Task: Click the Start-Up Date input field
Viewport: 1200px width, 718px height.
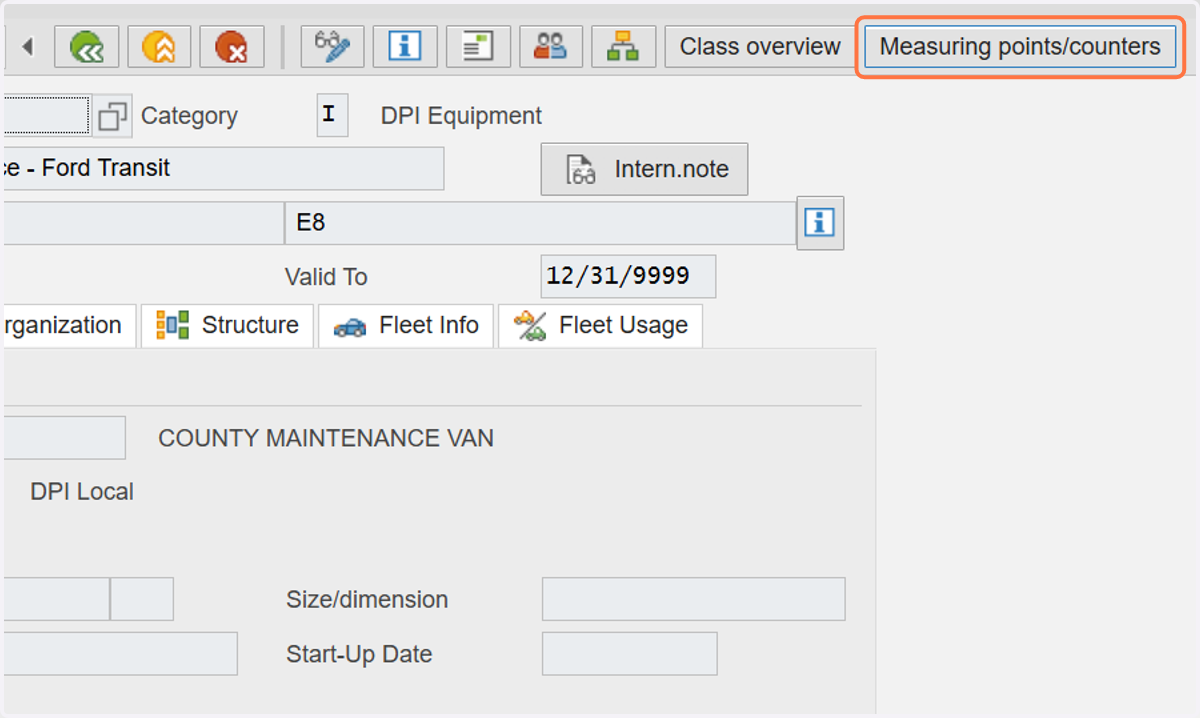Action: pyautogui.click(x=629, y=654)
